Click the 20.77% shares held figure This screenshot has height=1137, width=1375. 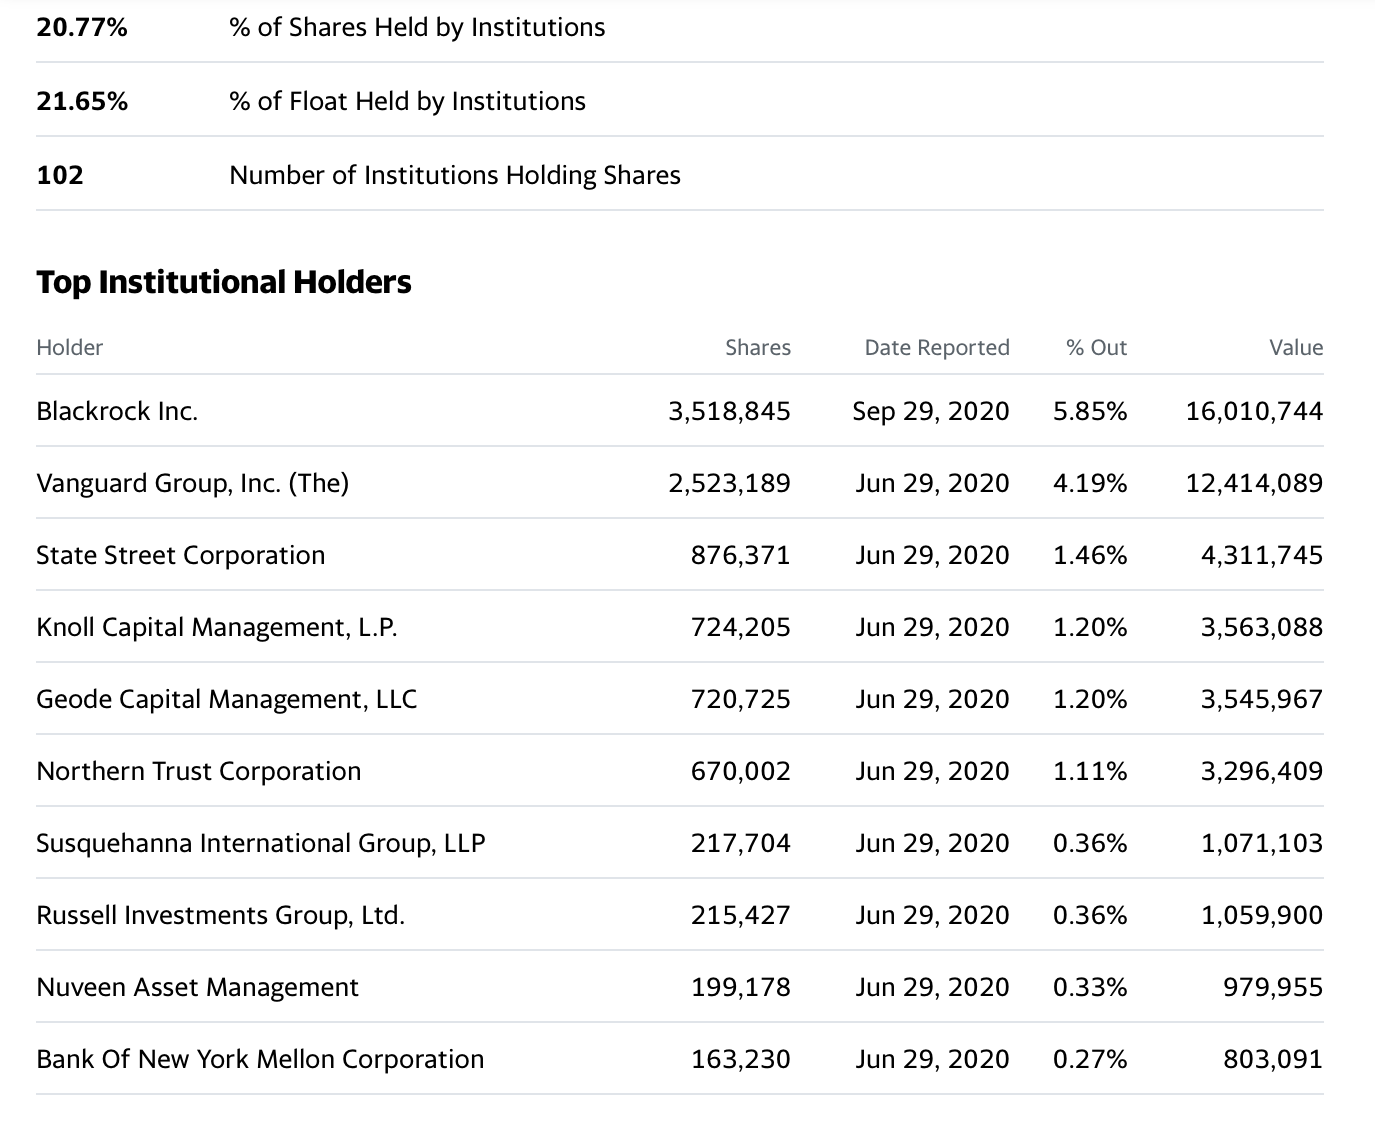pos(82,27)
